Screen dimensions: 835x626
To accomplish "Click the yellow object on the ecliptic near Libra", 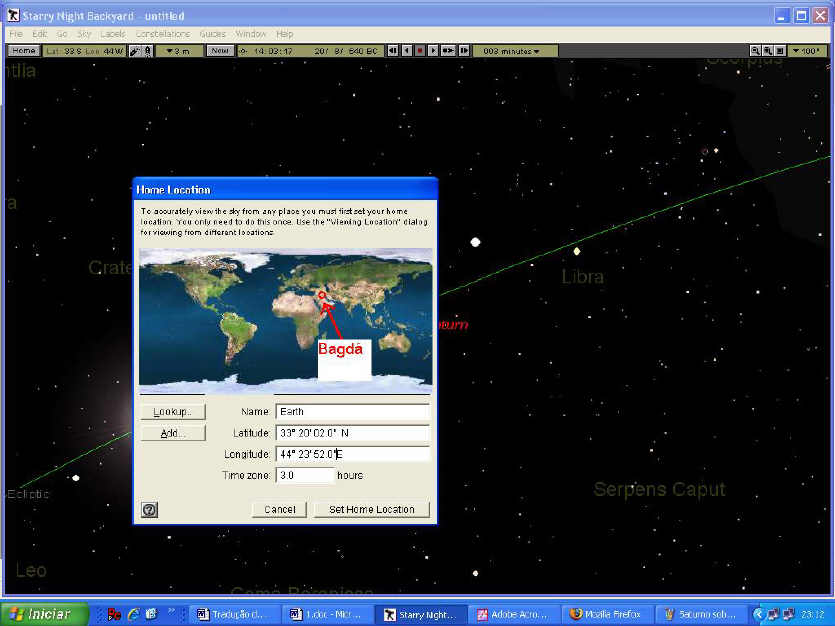I will pos(577,250).
